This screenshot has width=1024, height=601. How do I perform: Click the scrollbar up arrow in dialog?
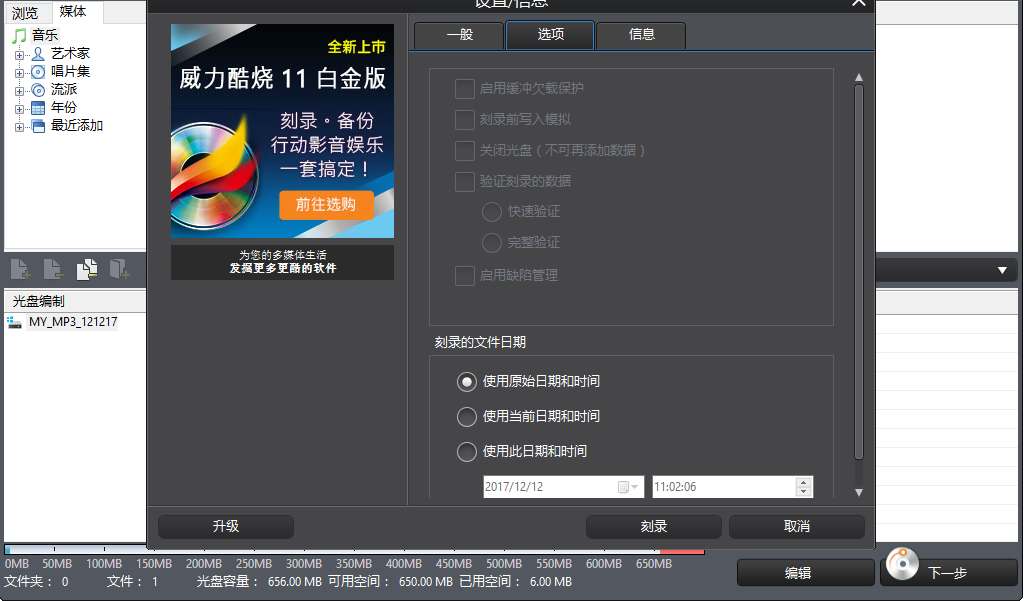coord(859,77)
